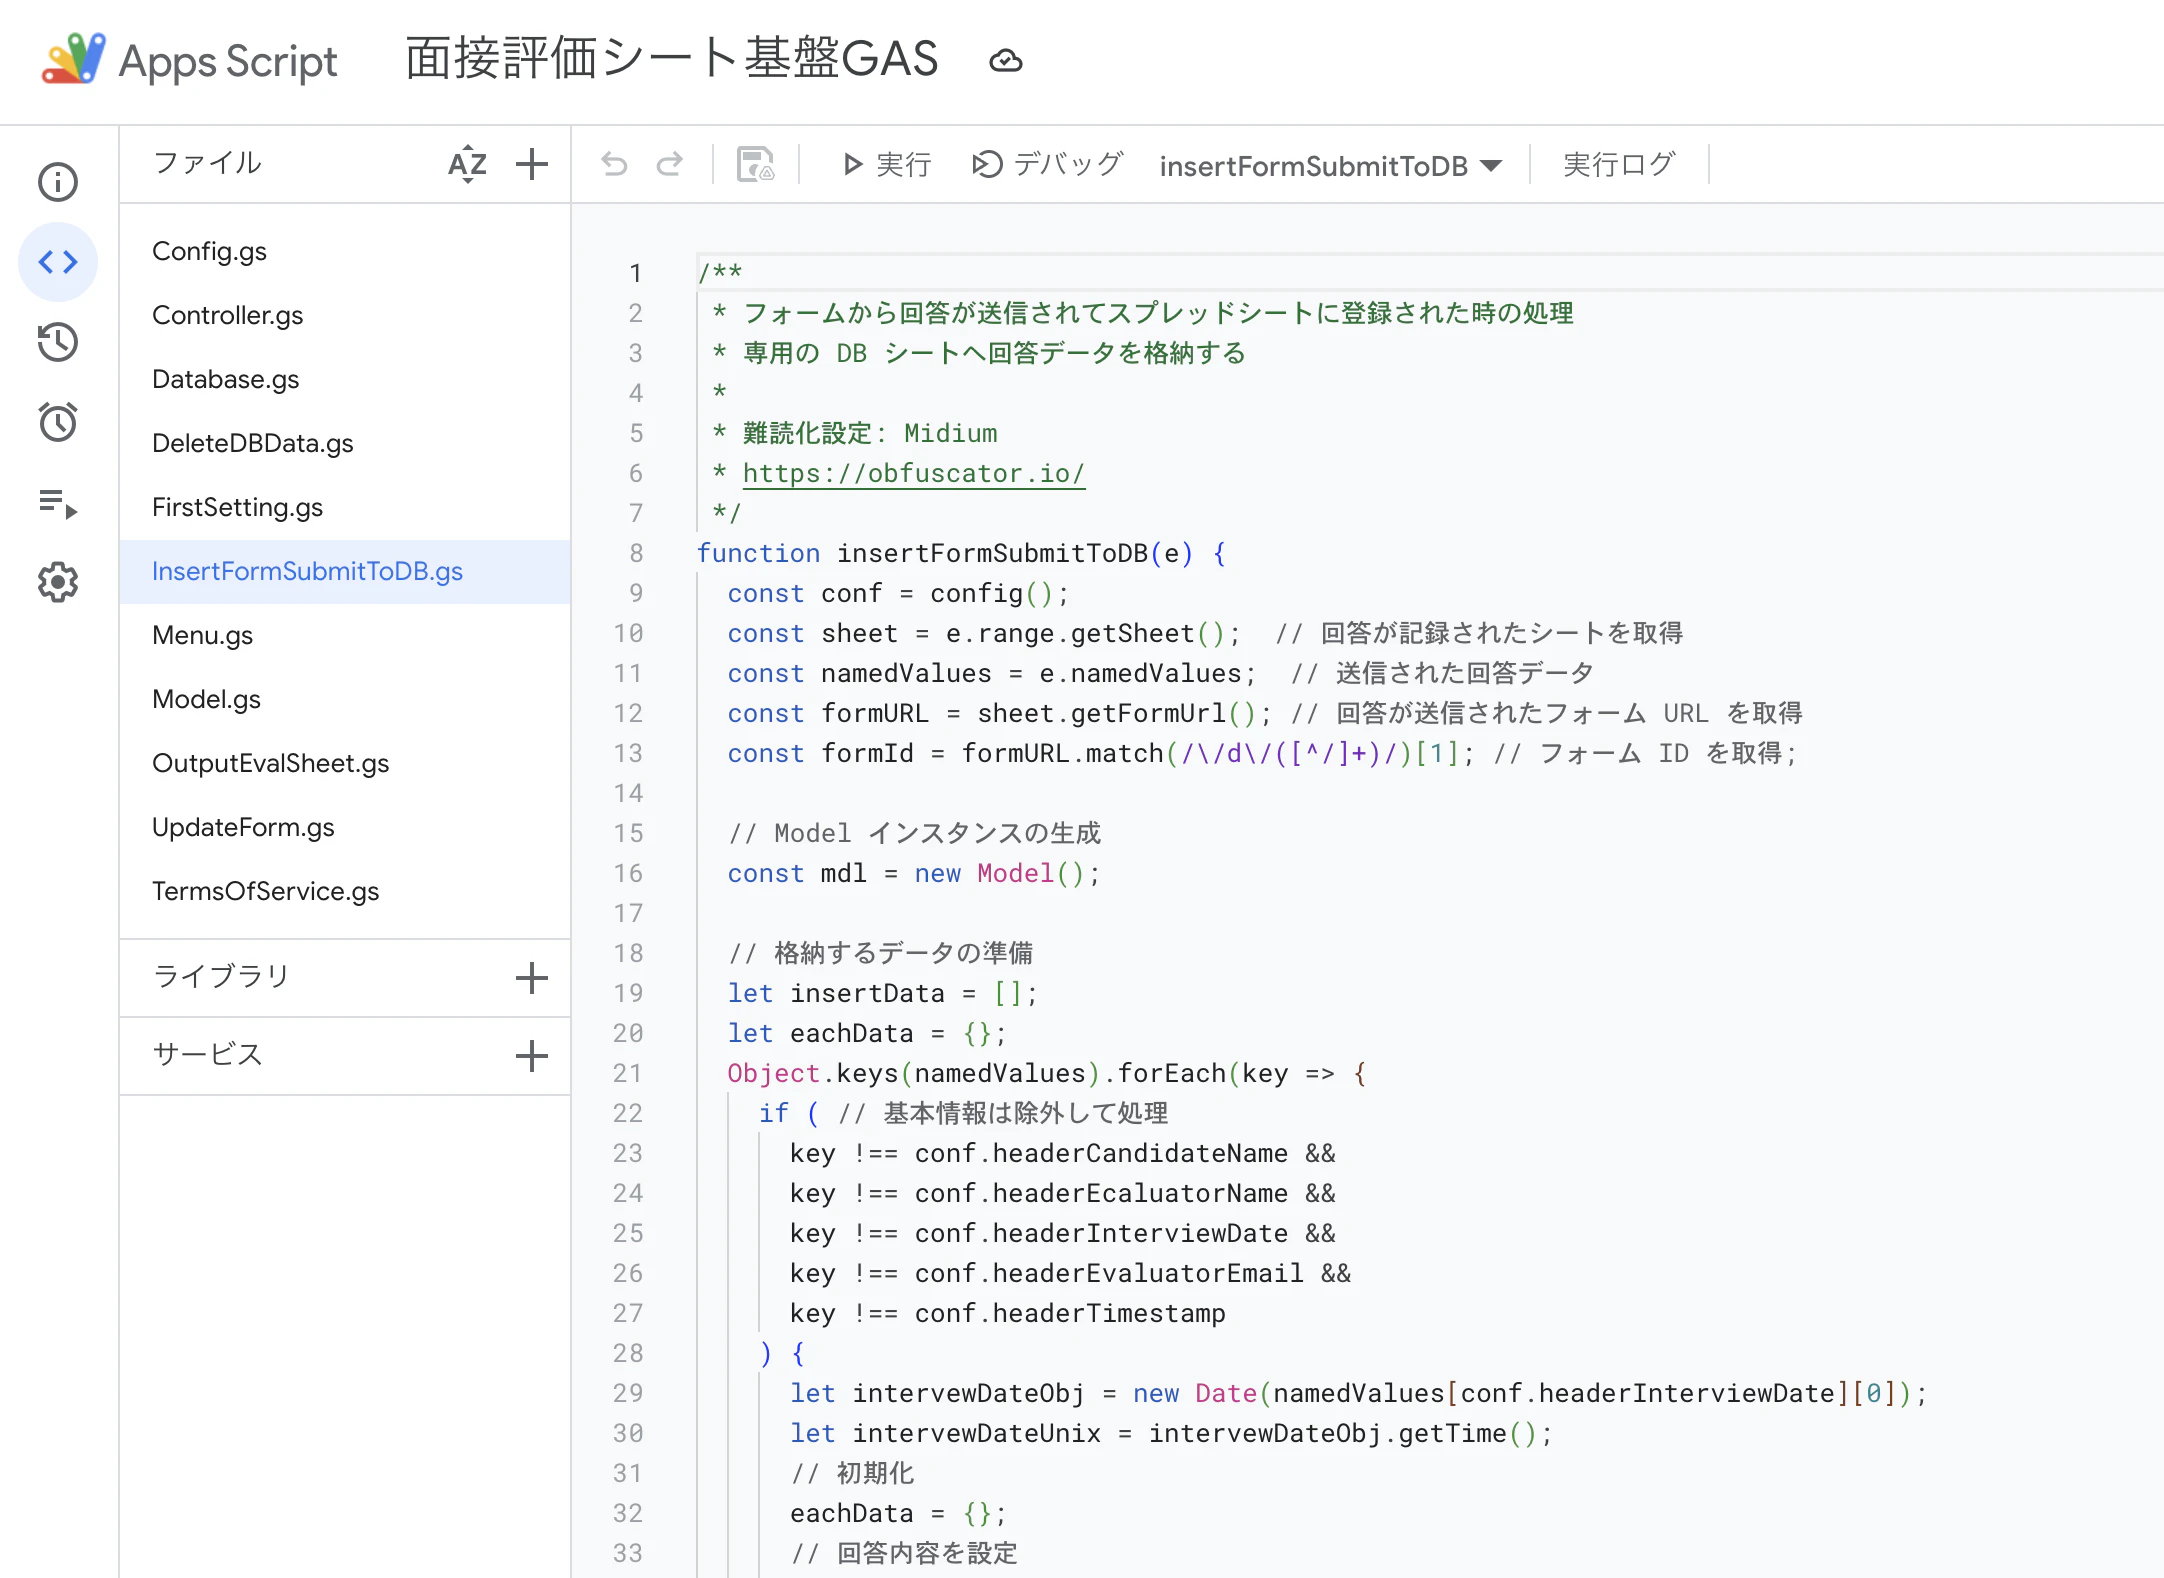Open the Executions list icon
This screenshot has height=1578, width=2164.
point(58,502)
